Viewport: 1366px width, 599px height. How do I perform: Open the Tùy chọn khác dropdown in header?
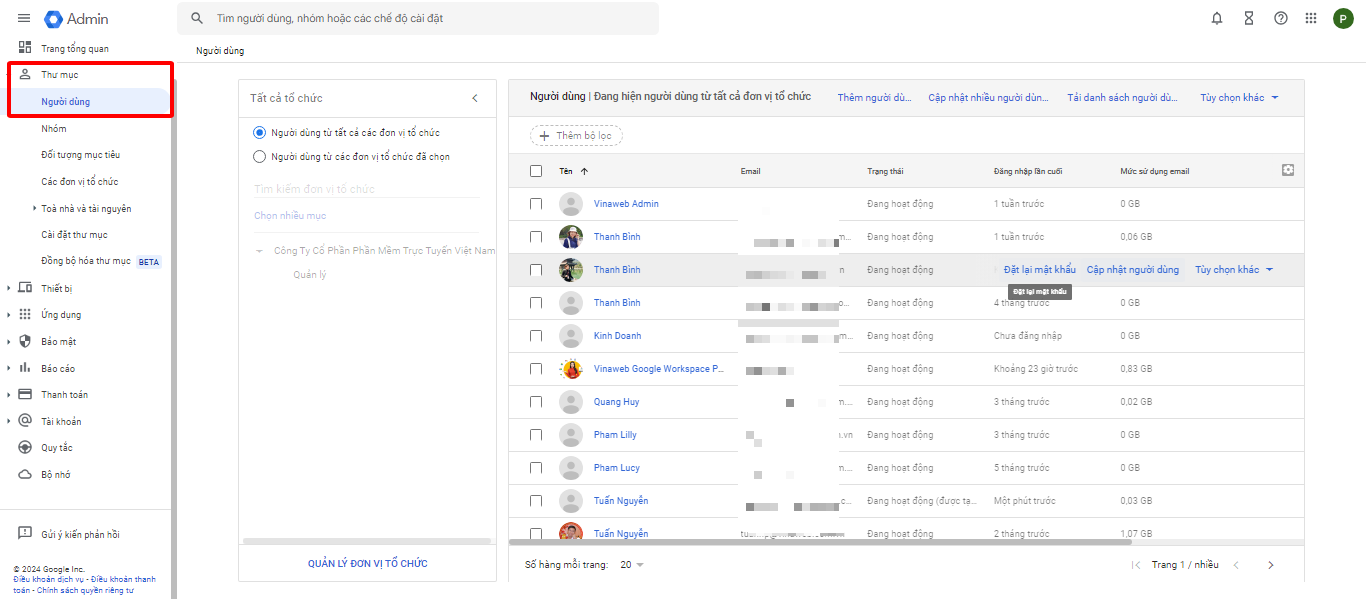click(x=1239, y=98)
